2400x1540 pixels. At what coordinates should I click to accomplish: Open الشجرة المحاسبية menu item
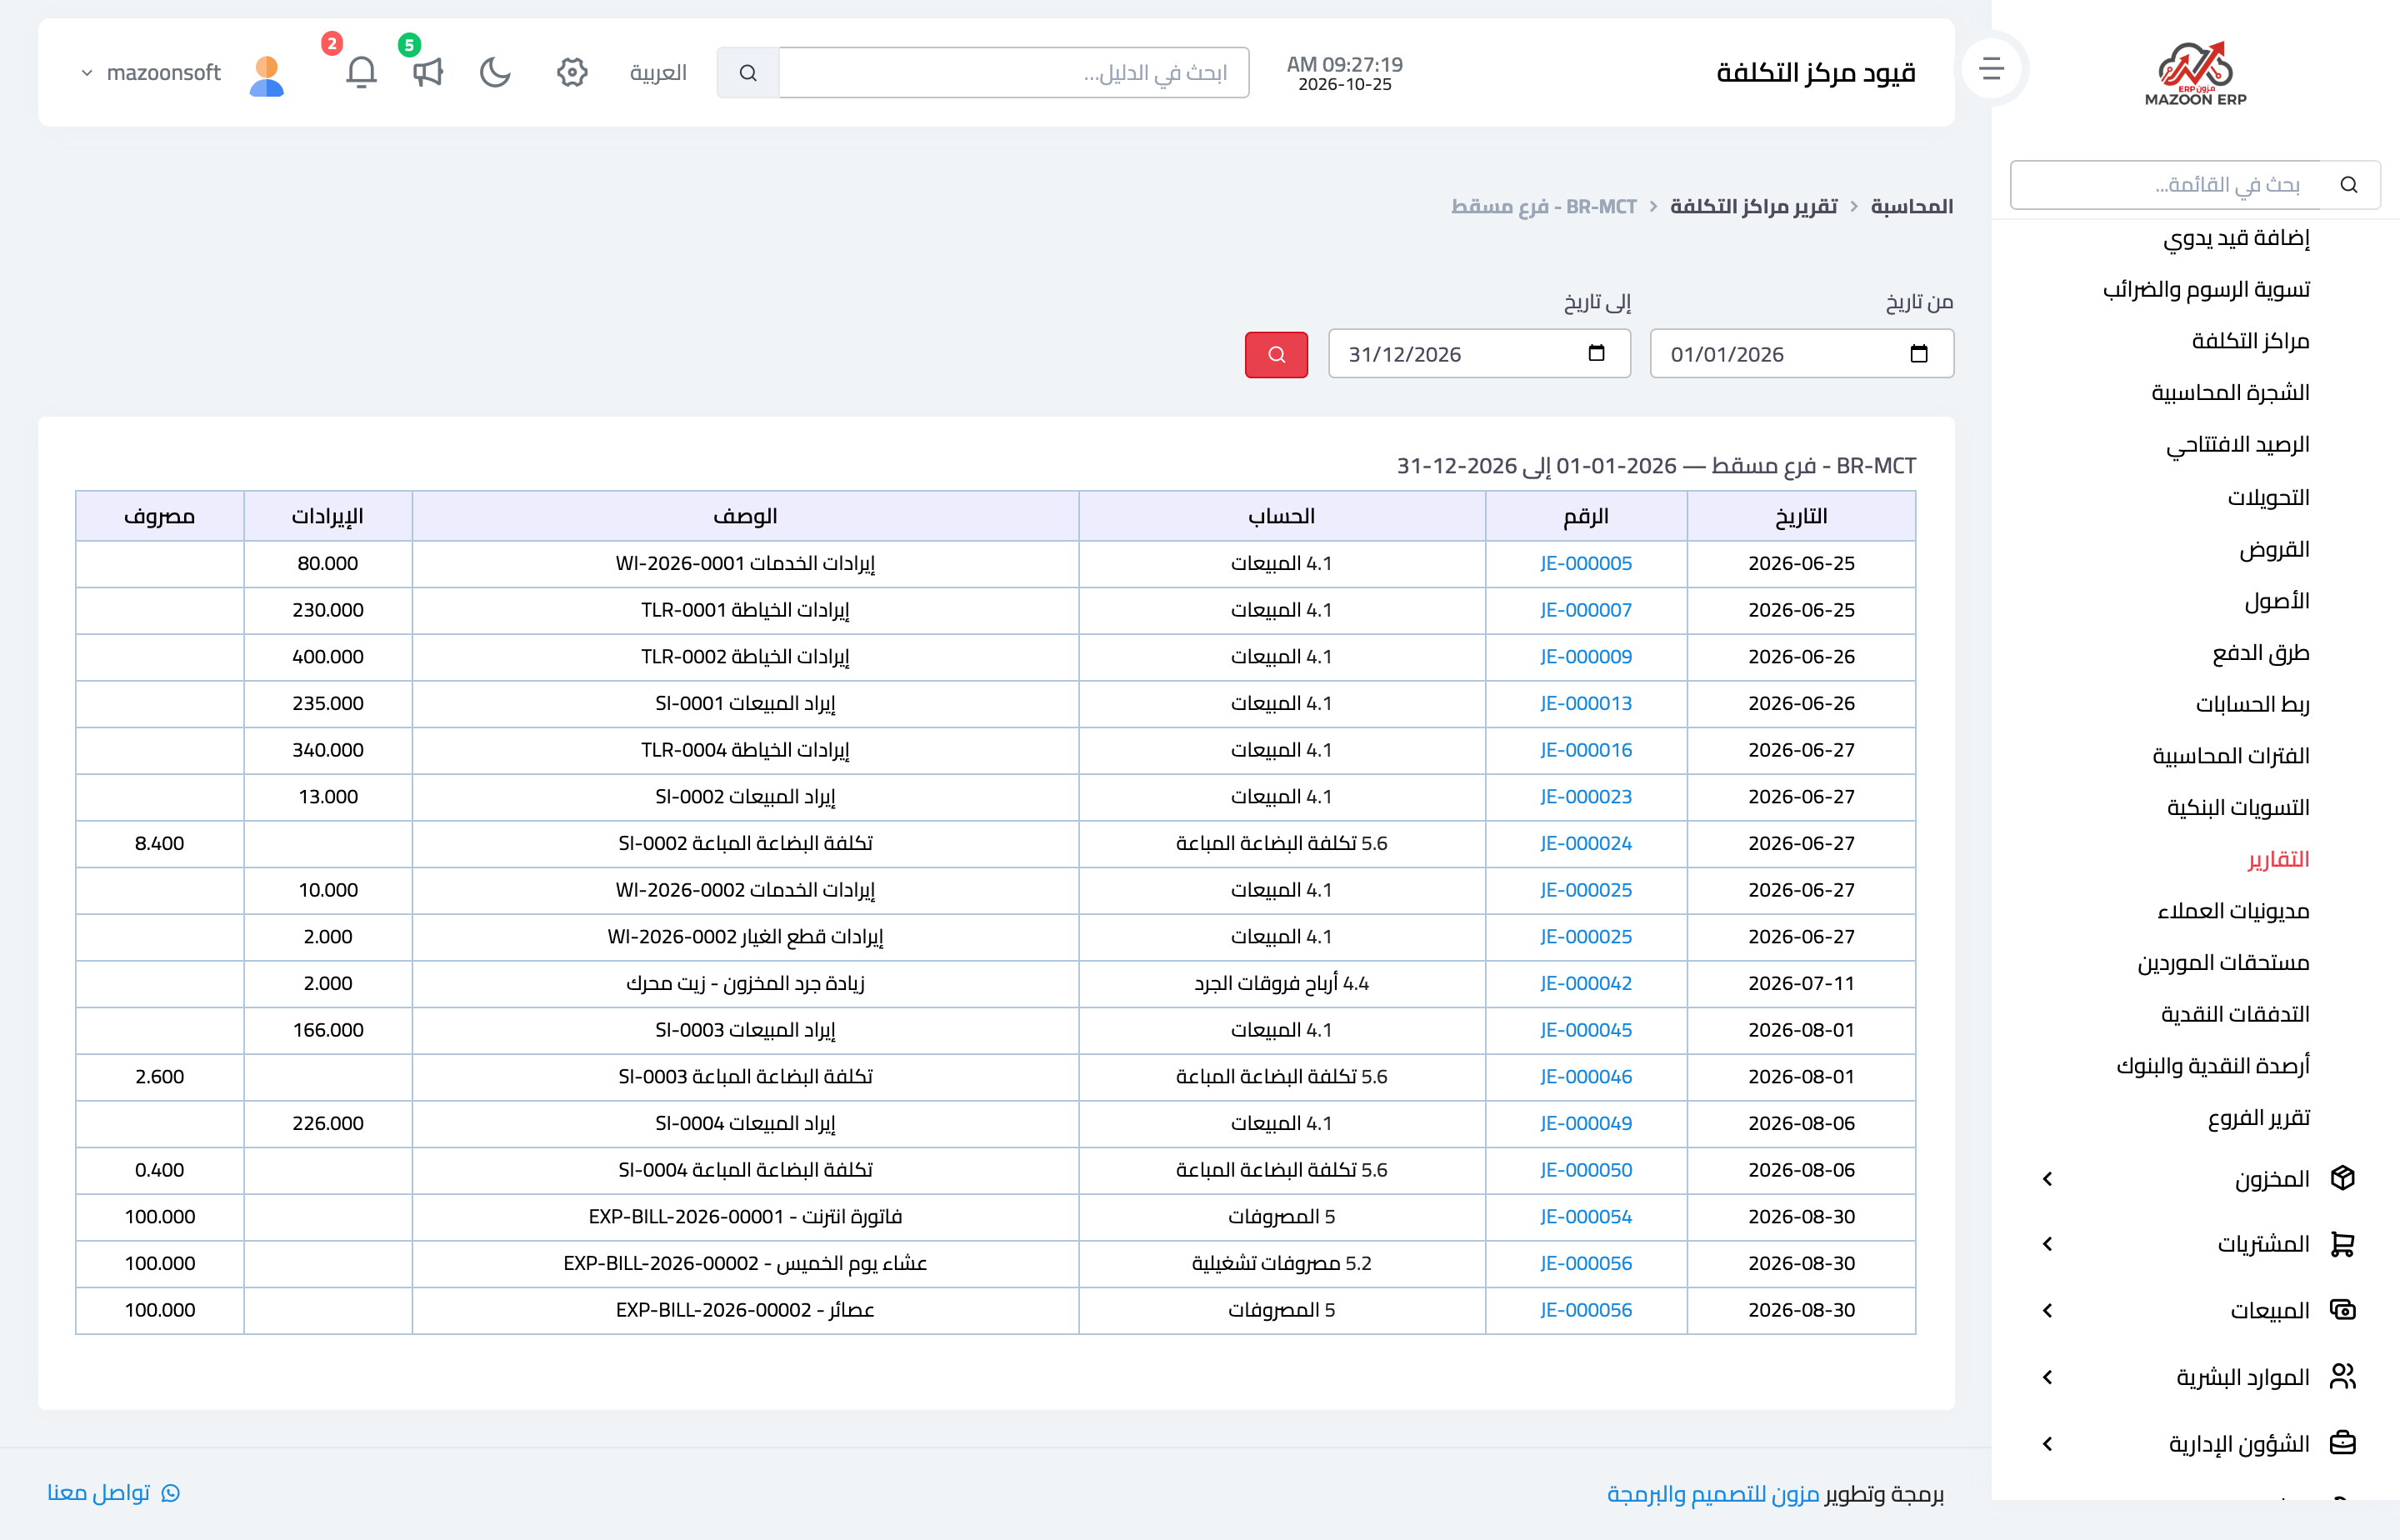tap(2230, 393)
